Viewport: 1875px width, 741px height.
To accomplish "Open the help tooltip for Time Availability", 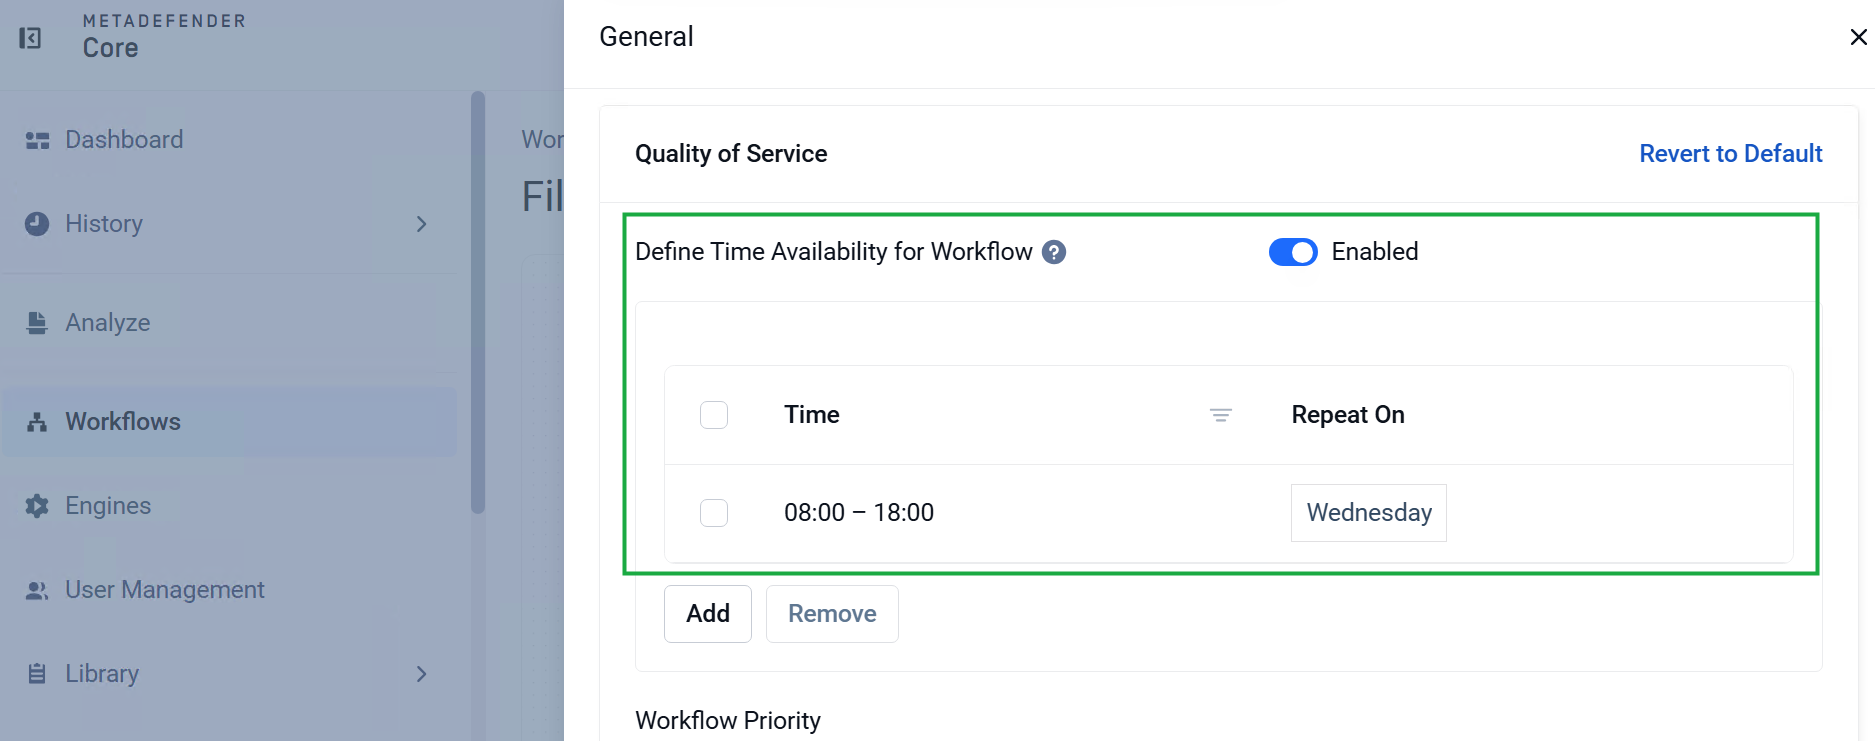I will tap(1054, 252).
